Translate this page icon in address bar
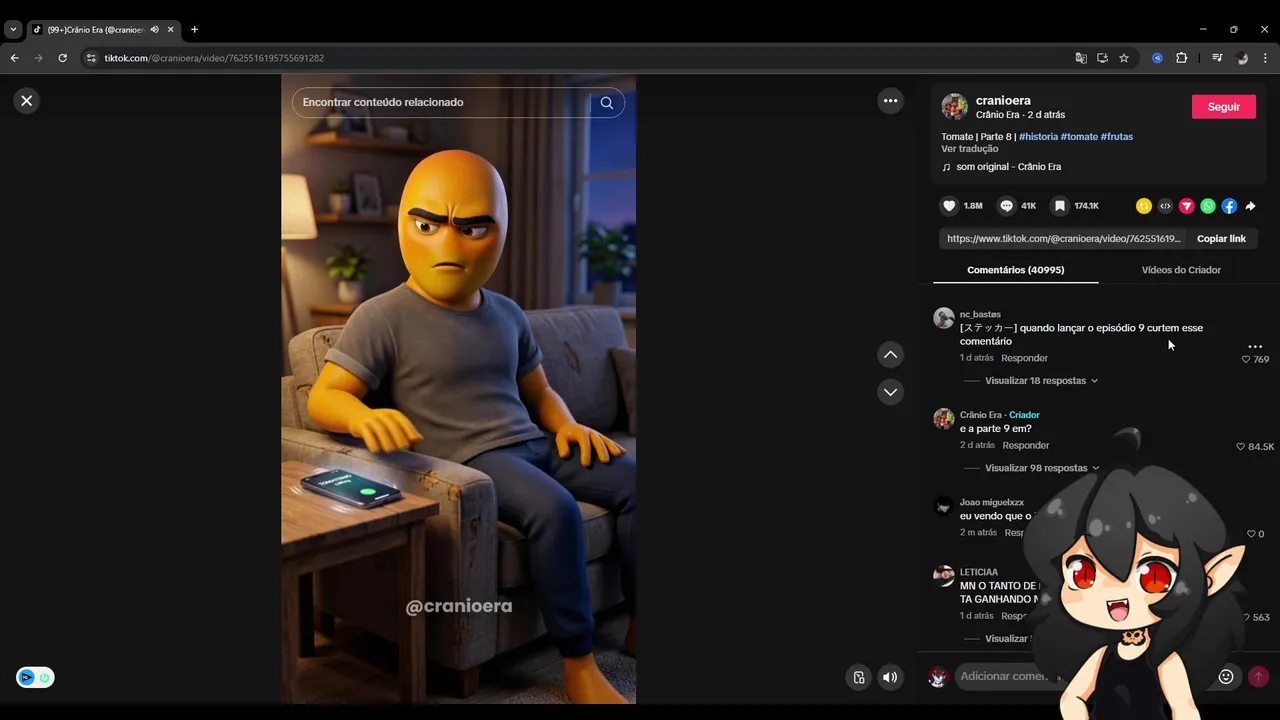The height and width of the screenshot is (720, 1280). 1081,58
